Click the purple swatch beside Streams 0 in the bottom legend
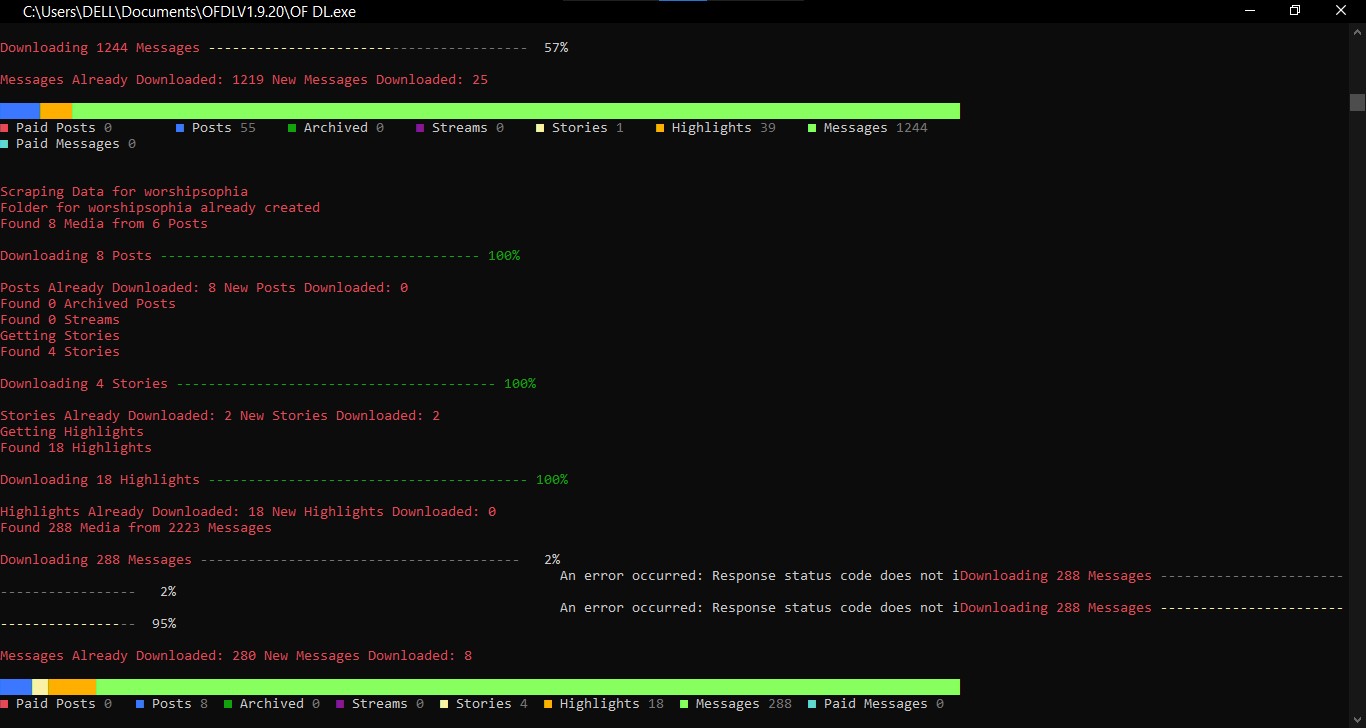Viewport: 1366px width, 728px height. point(340,704)
